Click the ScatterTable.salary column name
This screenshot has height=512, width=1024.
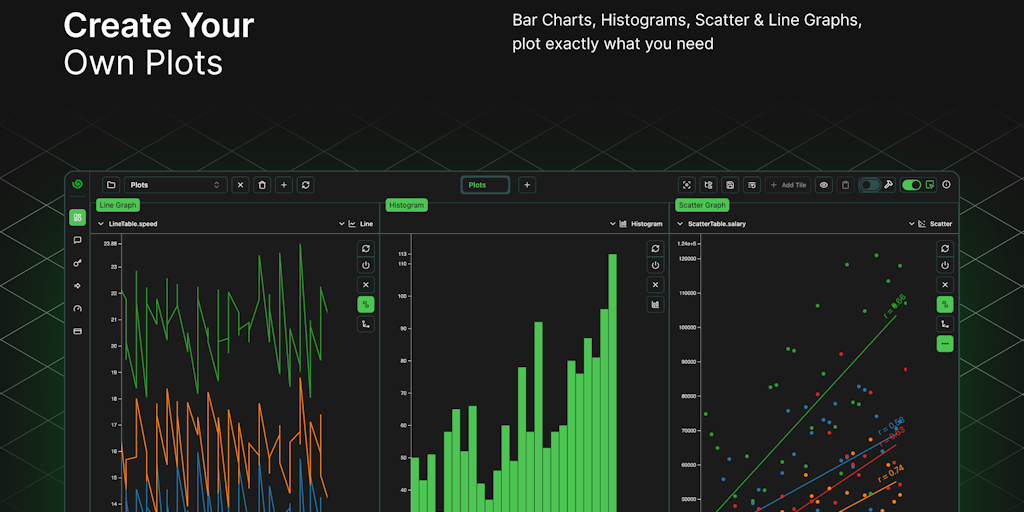(x=716, y=224)
